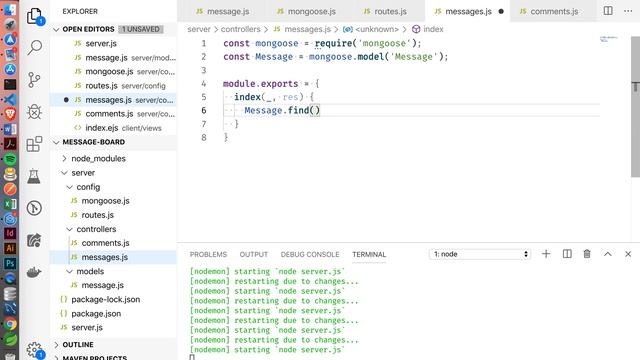
Task: Open the Spotify icon in the dock
Action: click(10, 159)
